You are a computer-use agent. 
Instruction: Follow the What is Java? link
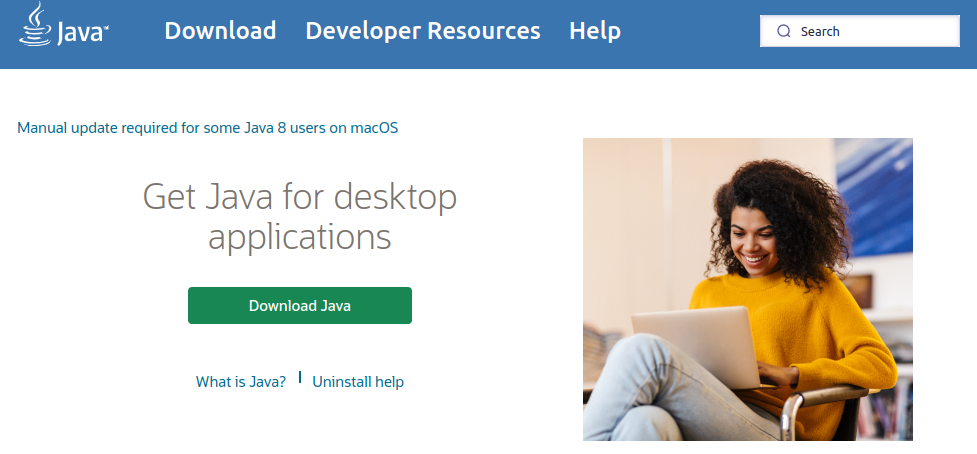pos(241,382)
